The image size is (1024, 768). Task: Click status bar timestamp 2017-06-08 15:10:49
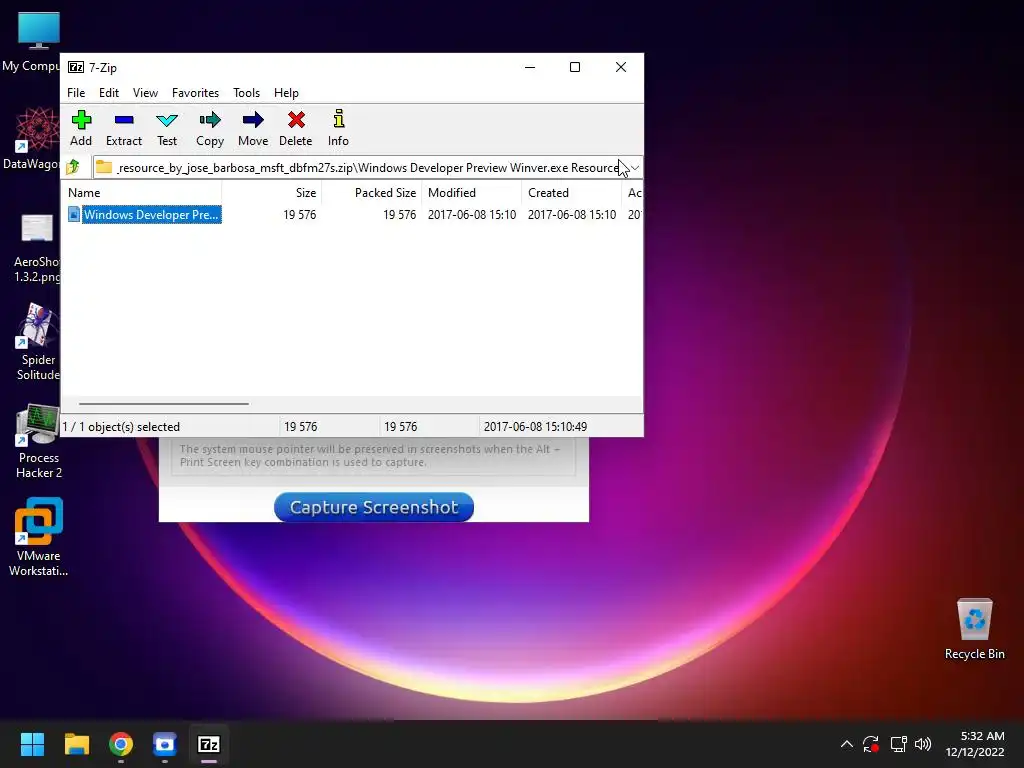(x=535, y=426)
